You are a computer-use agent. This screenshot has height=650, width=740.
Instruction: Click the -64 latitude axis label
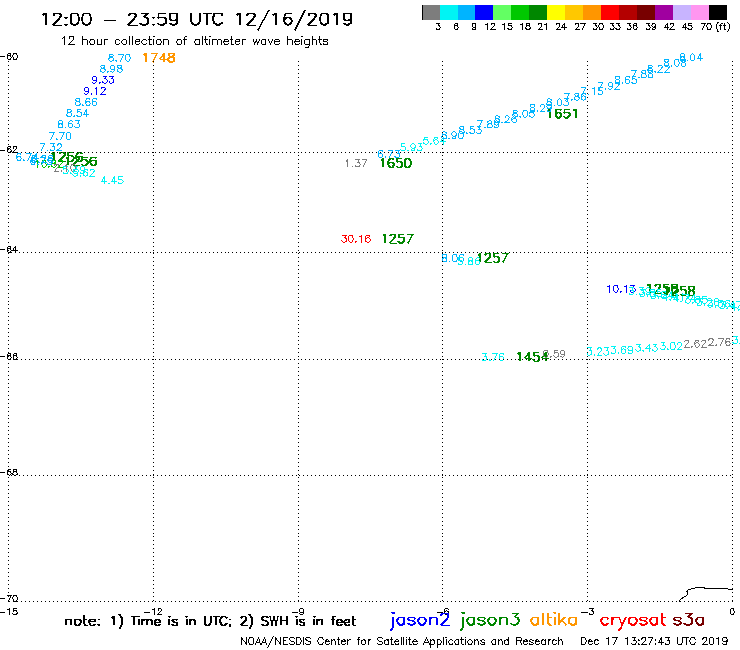(x=9, y=249)
